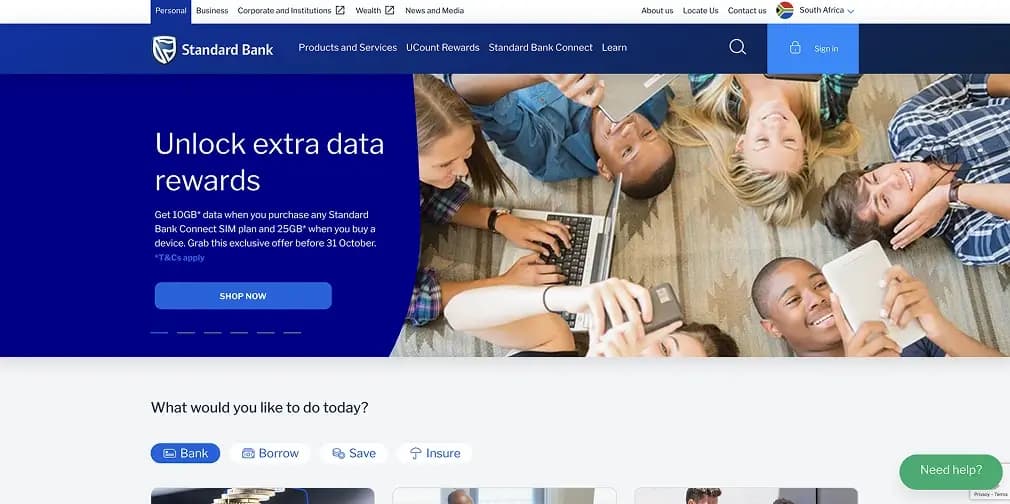
Task: Select fifth carousel slide indicator
Action: tap(265, 333)
